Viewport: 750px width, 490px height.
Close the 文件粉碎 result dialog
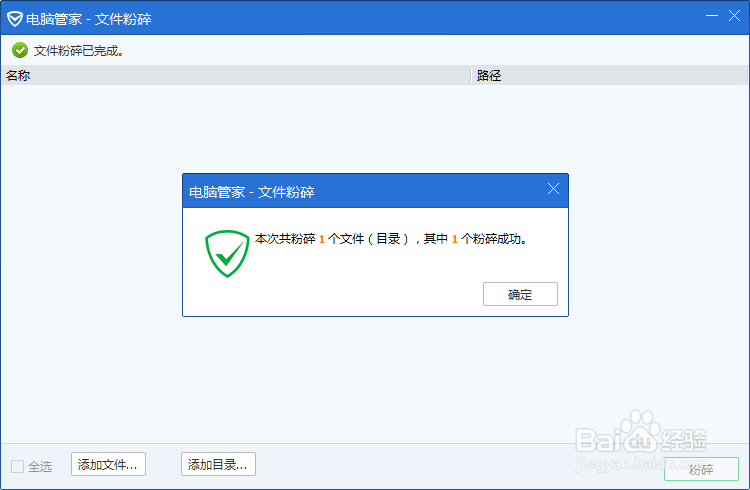(553, 189)
